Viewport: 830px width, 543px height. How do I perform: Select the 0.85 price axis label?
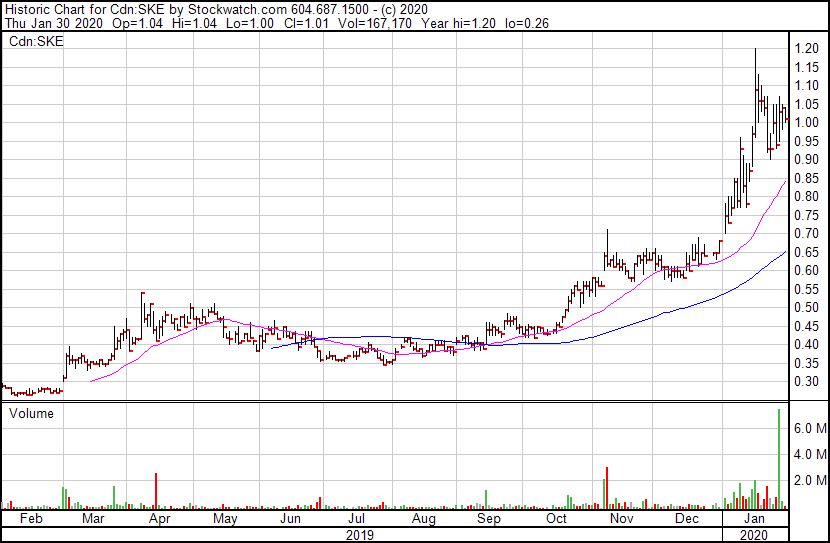click(807, 178)
